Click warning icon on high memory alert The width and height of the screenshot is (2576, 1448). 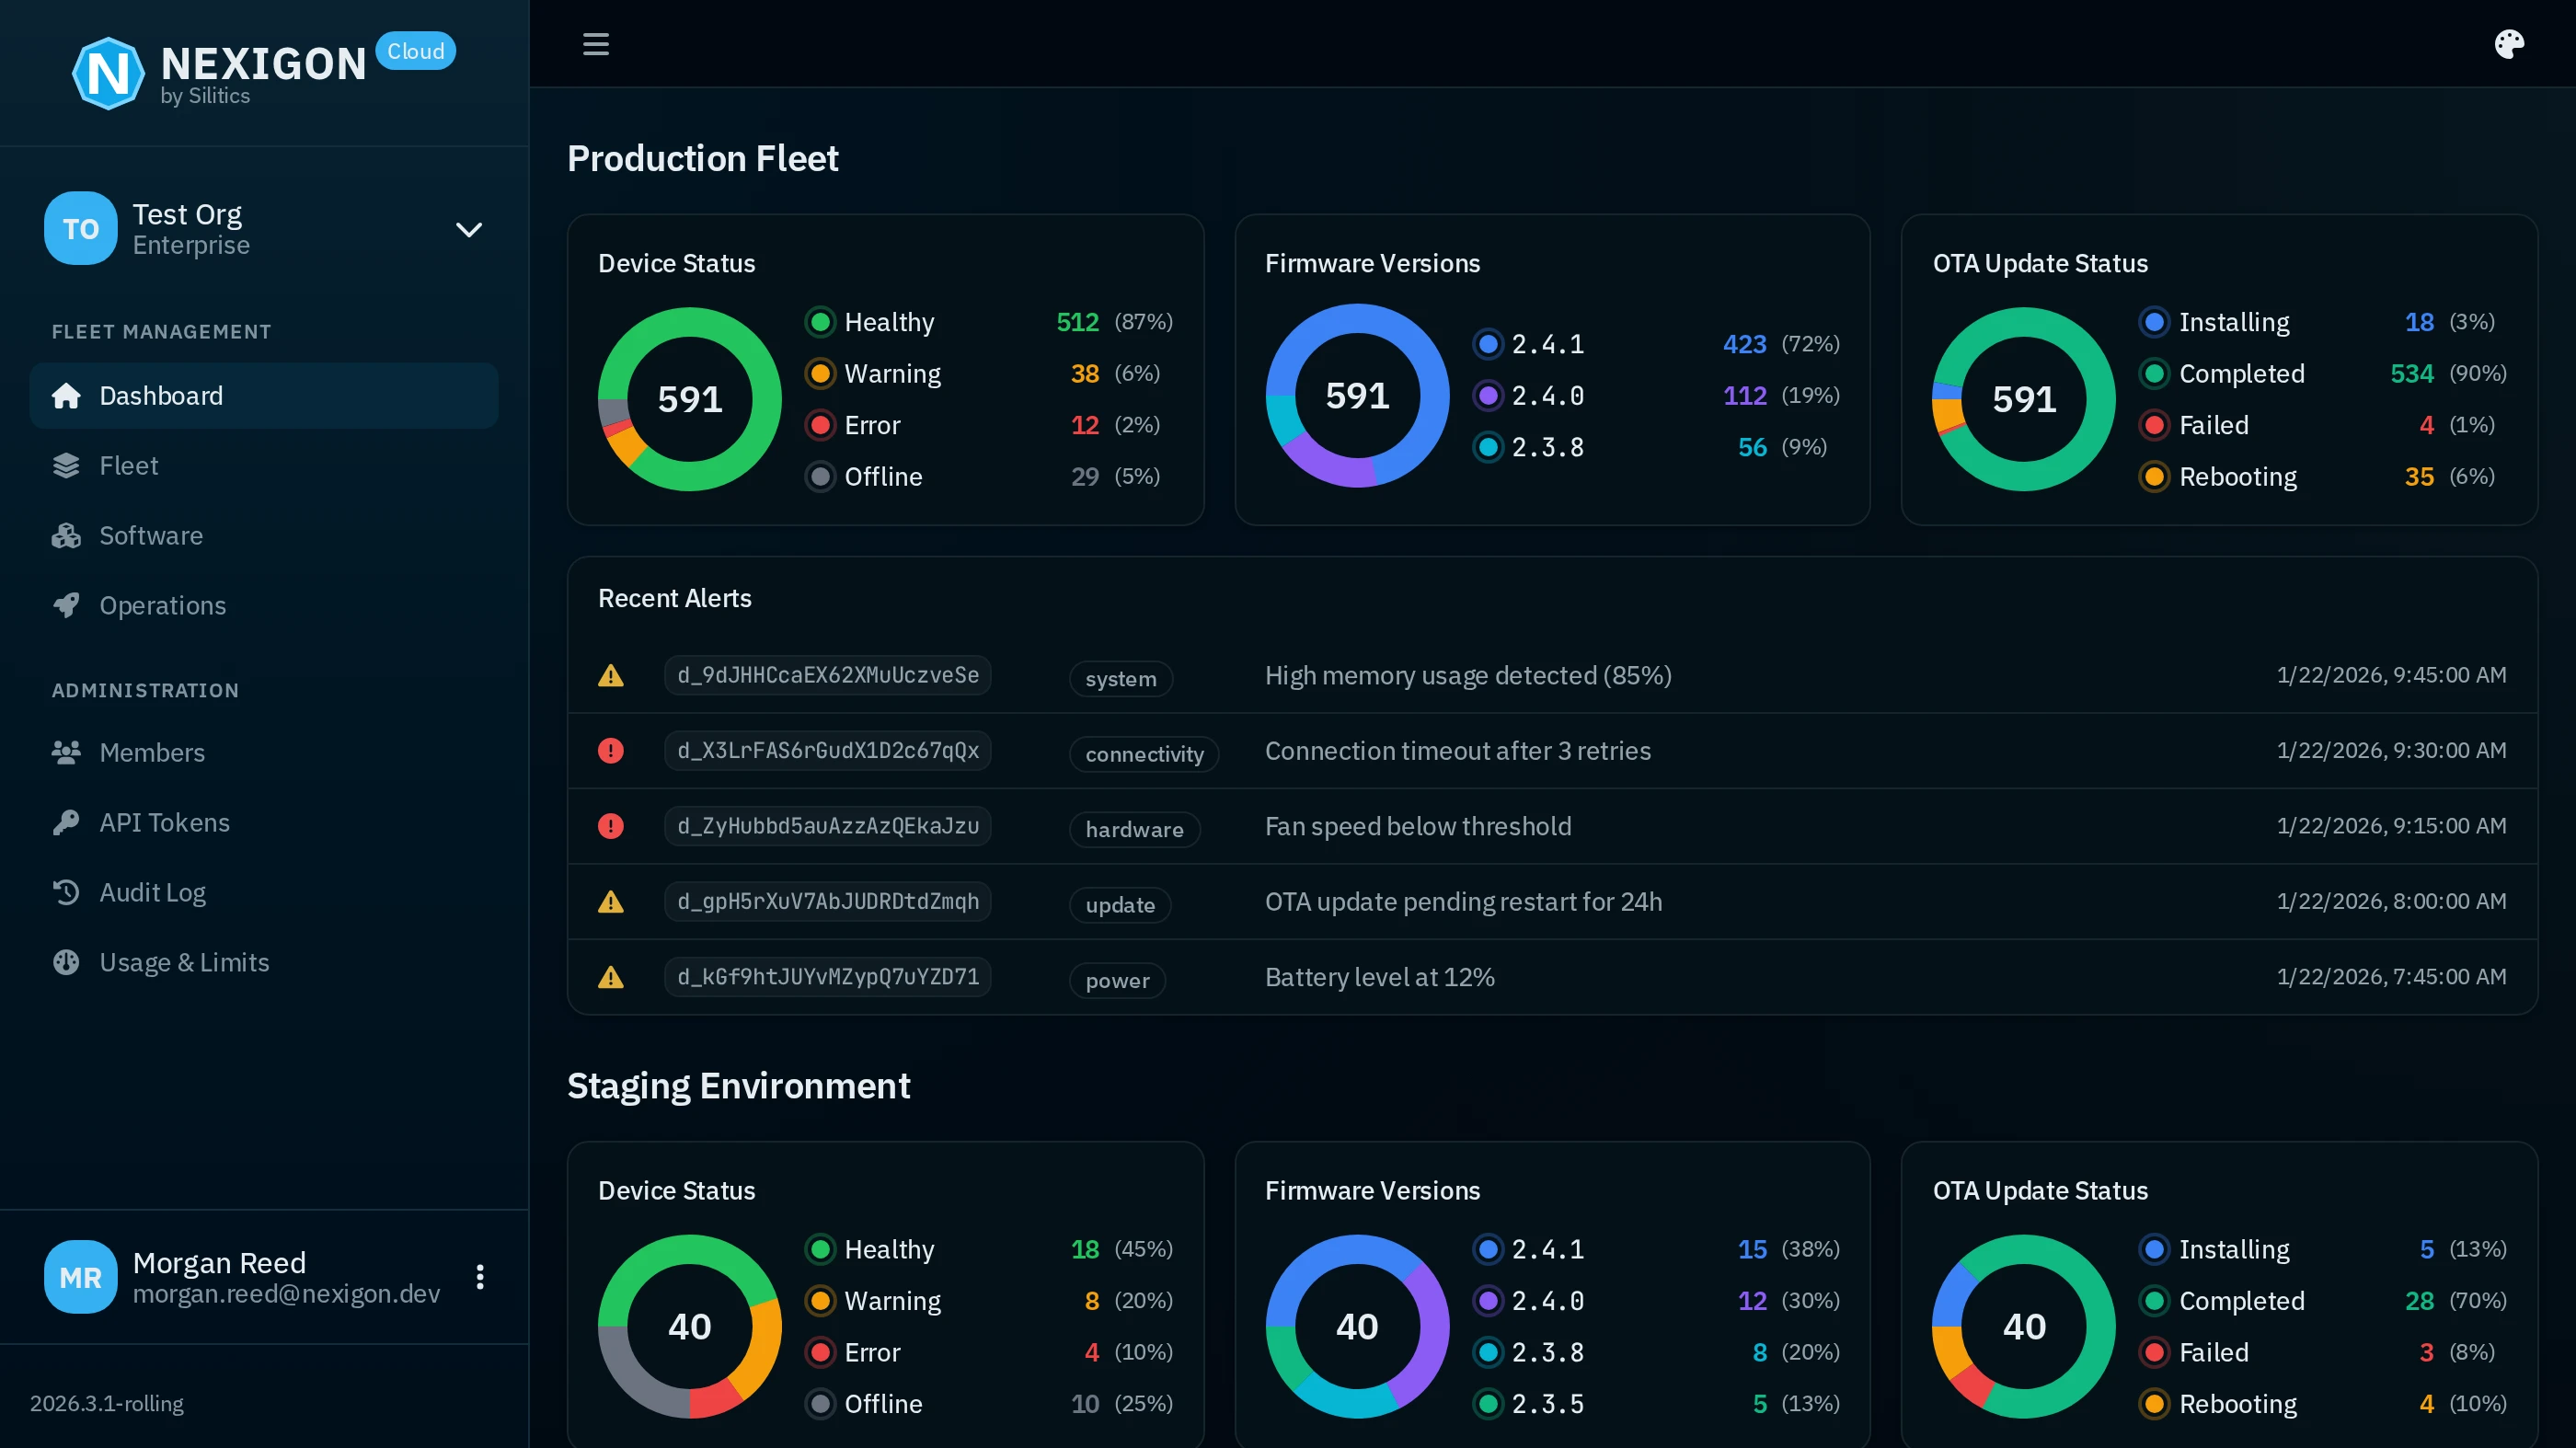611,676
